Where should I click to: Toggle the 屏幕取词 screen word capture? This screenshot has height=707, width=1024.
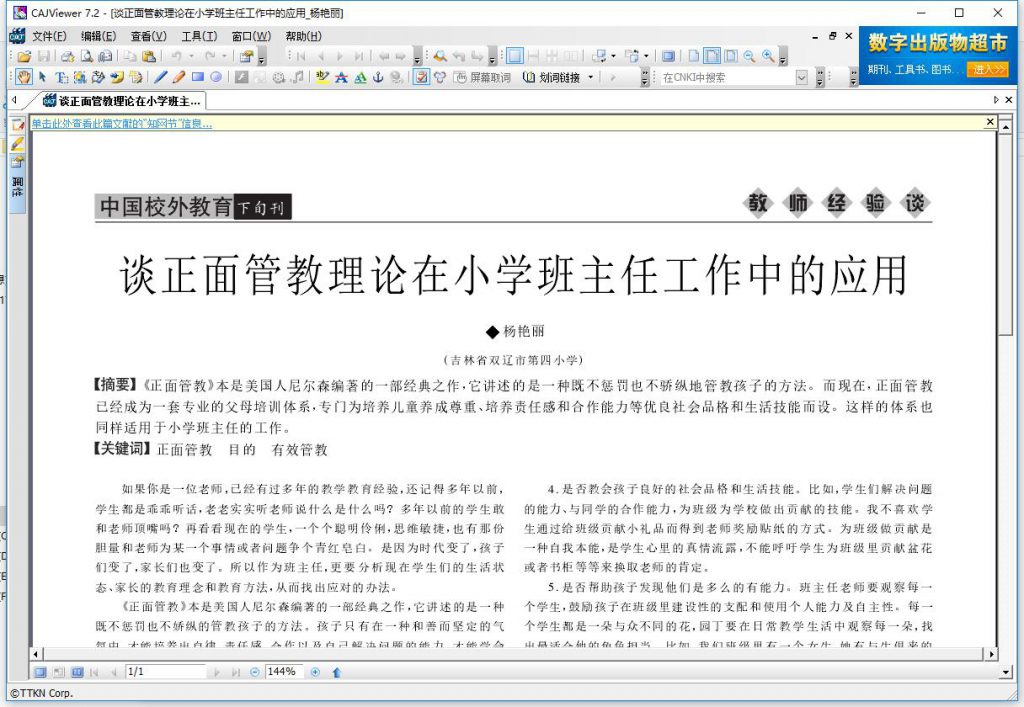[482, 77]
